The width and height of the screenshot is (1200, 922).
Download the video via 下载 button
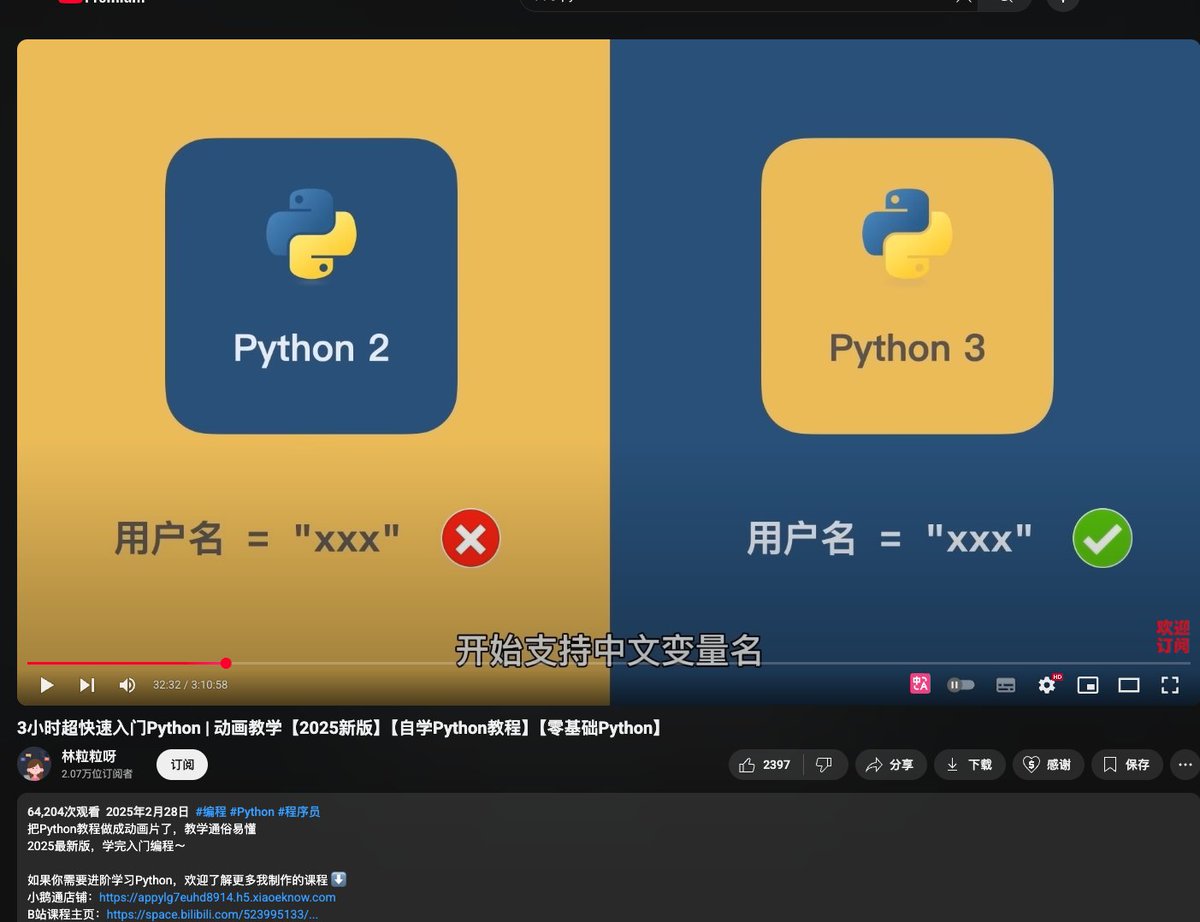pos(969,765)
